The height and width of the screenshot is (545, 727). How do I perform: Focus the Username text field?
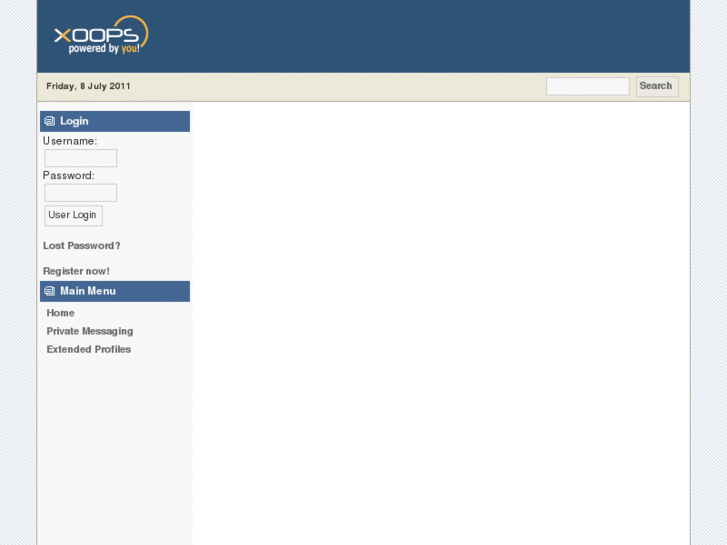[x=81, y=158]
